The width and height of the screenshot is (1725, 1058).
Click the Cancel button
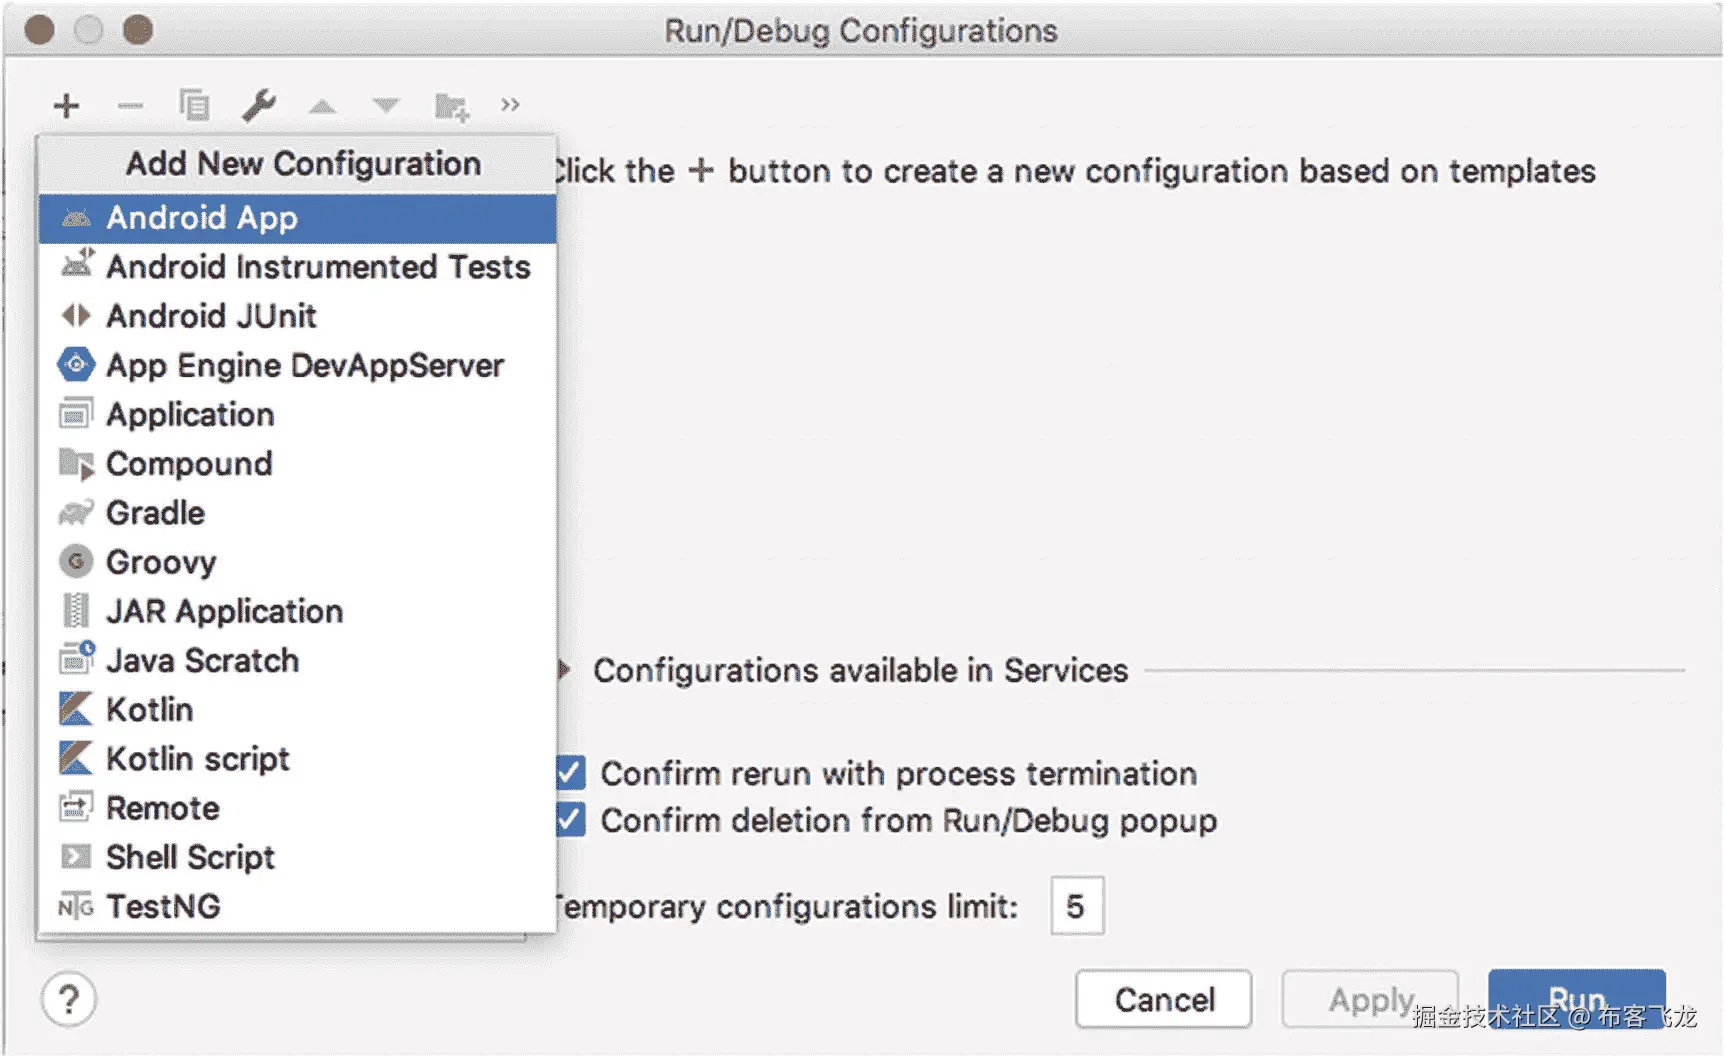pyautogui.click(x=1163, y=999)
